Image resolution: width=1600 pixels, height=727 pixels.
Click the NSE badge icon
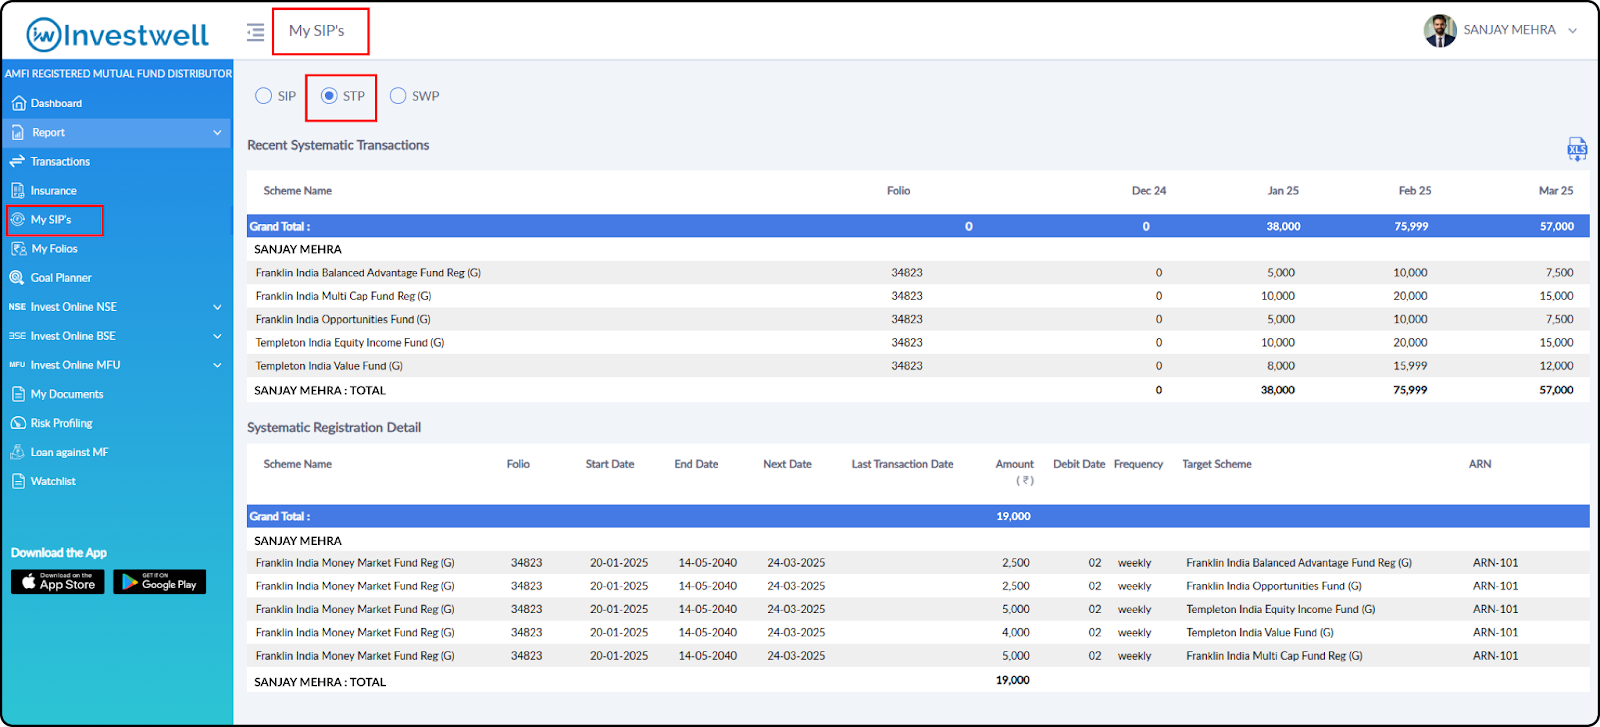click(18, 307)
